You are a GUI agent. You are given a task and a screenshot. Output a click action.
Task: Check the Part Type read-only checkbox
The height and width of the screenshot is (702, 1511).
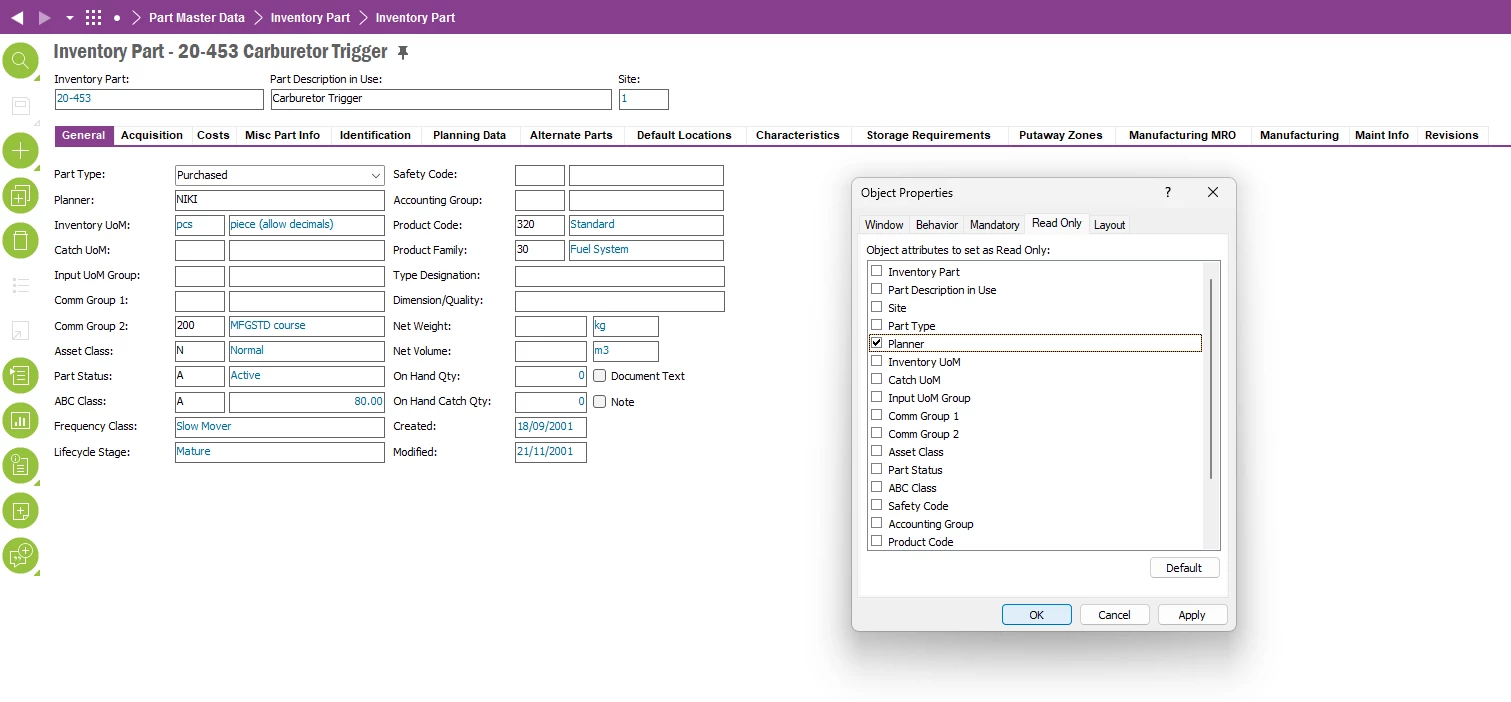coord(877,325)
